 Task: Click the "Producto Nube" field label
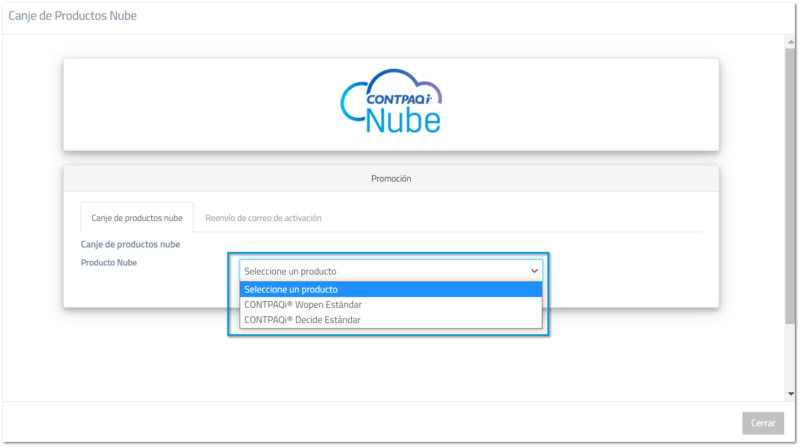point(109,262)
